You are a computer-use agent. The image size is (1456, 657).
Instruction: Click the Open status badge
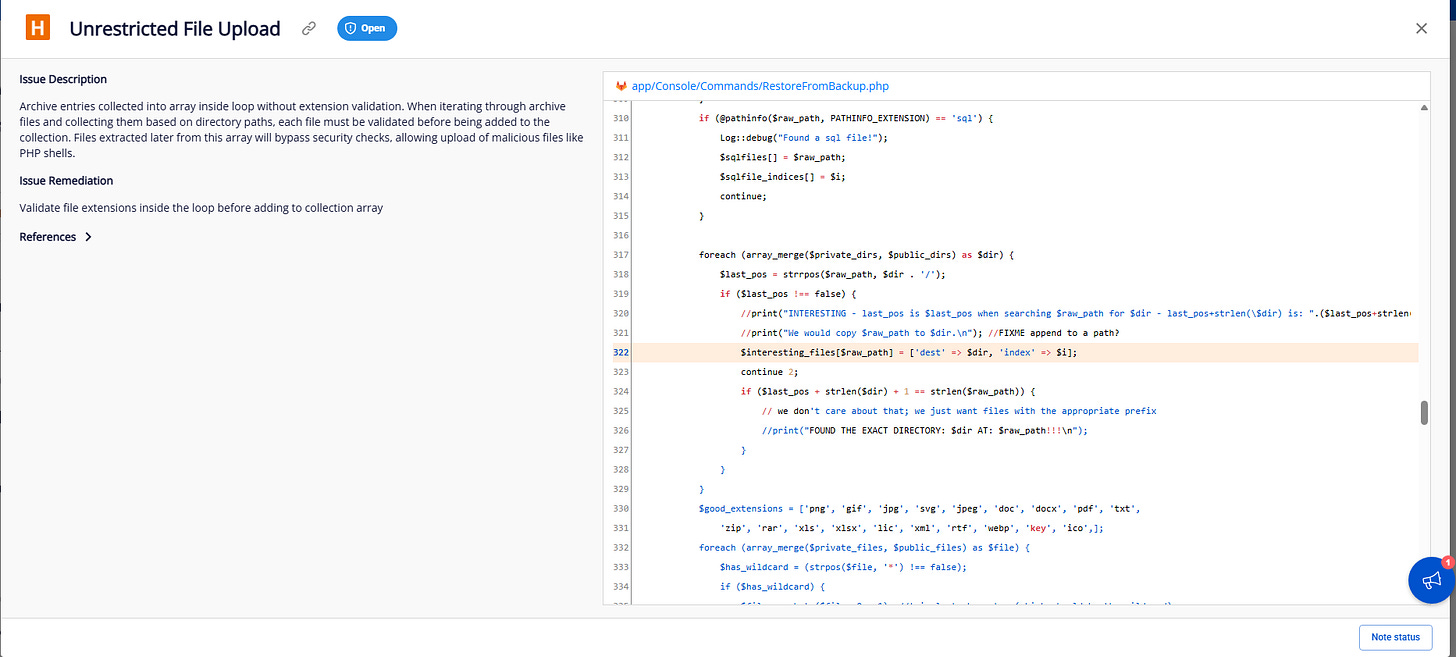tap(367, 29)
